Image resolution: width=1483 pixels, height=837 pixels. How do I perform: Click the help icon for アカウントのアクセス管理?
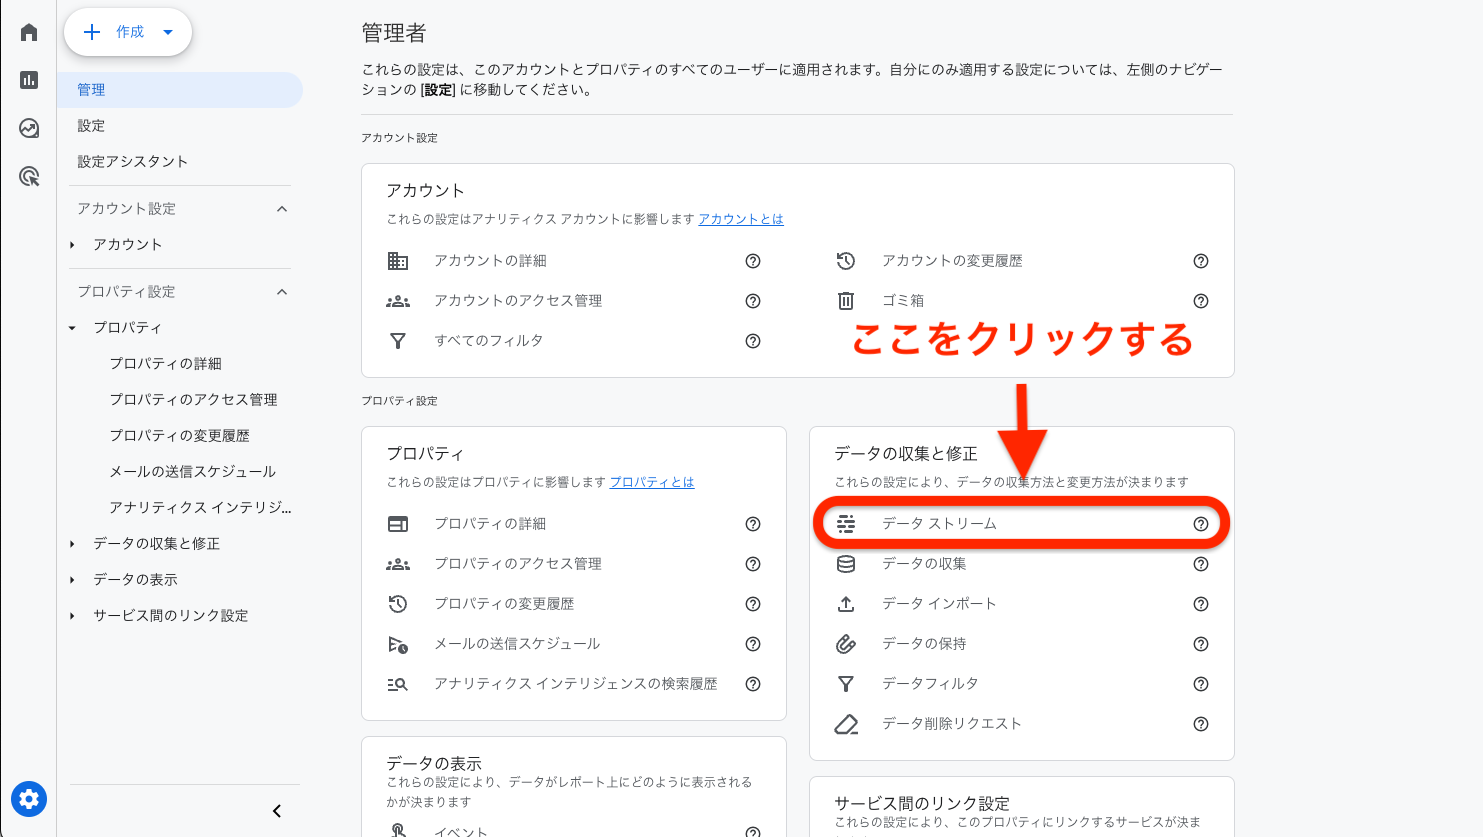[x=753, y=301]
